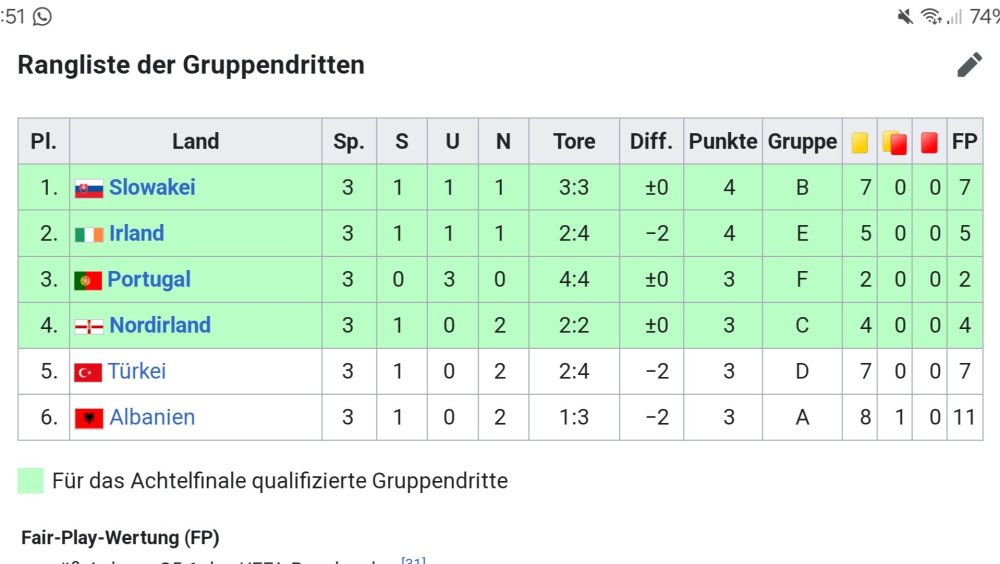
Task: Click the Punkte column header
Action: click(x=723, y=141)
